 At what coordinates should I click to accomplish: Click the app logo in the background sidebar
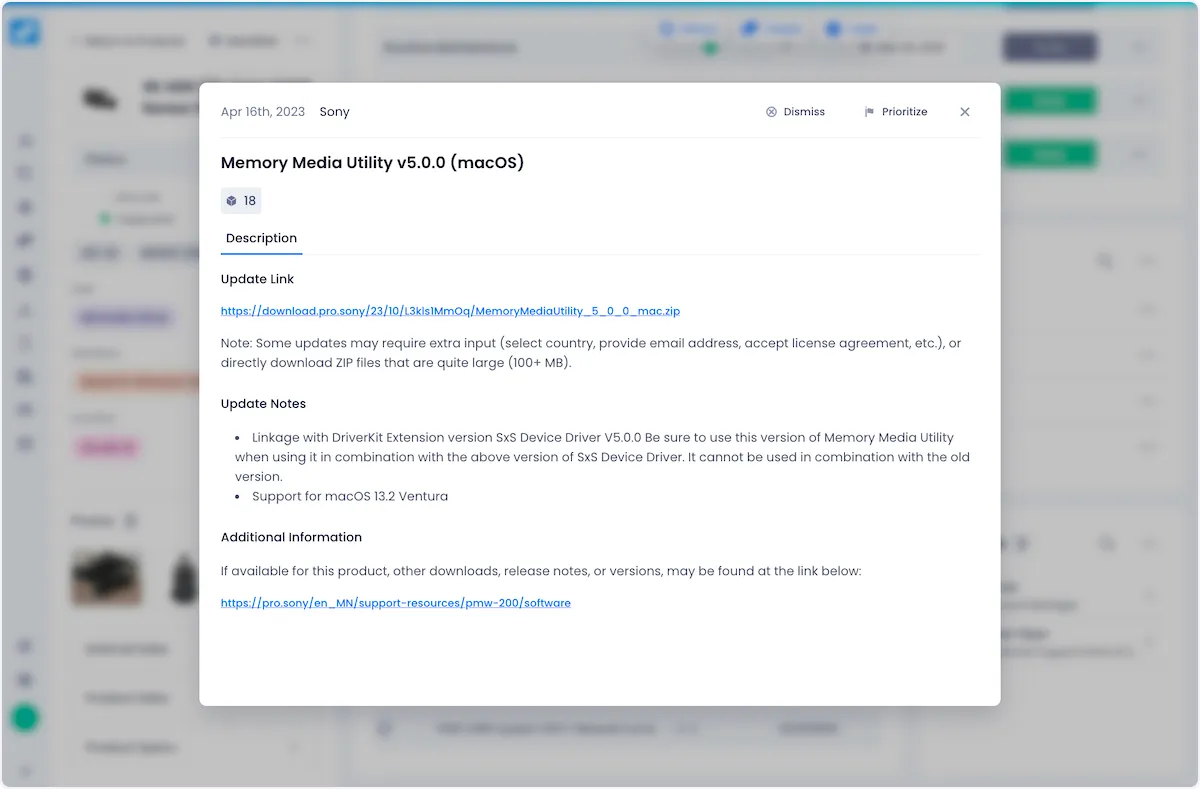click(x=24, y=31)
